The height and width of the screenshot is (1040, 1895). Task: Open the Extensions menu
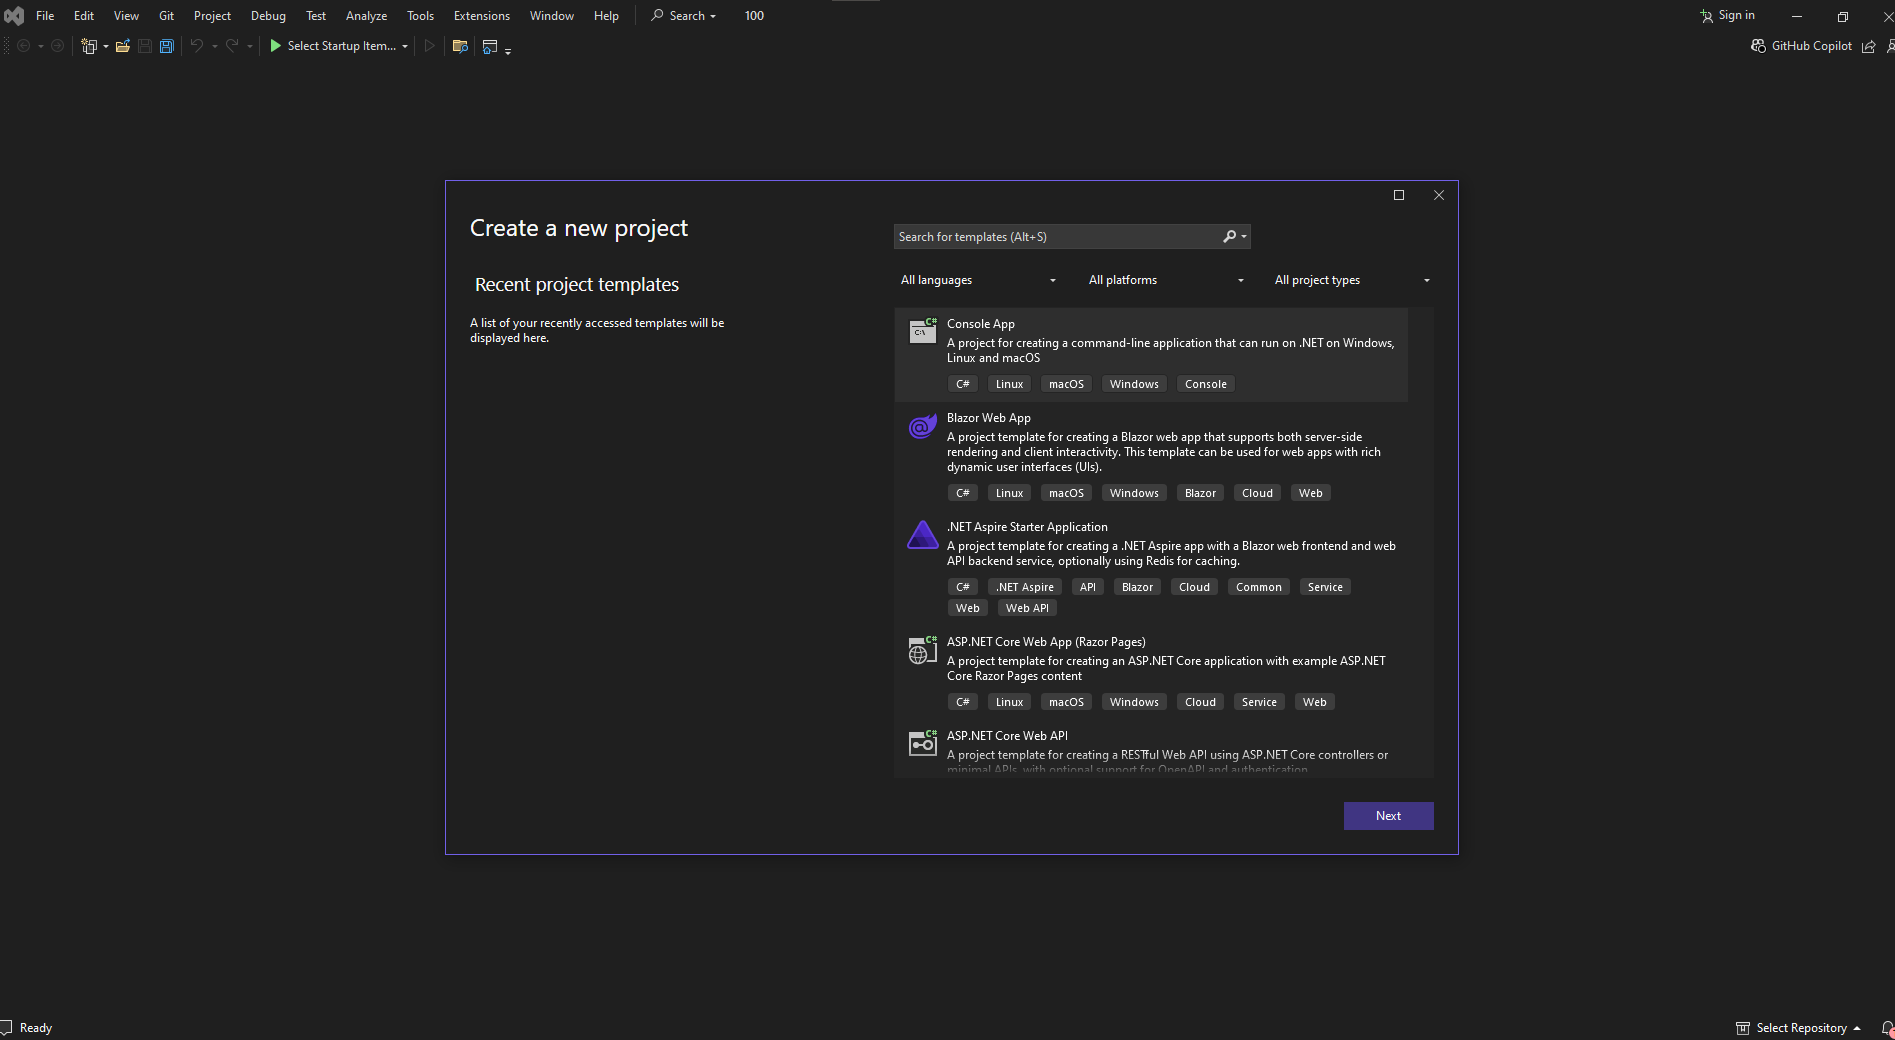pos(481,16)
